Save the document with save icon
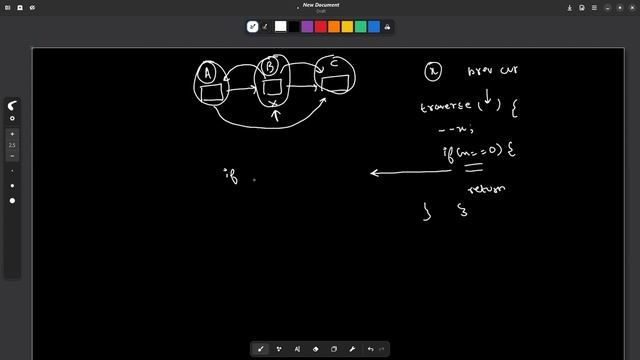The image size is (640, 360). tap(582, 8)
